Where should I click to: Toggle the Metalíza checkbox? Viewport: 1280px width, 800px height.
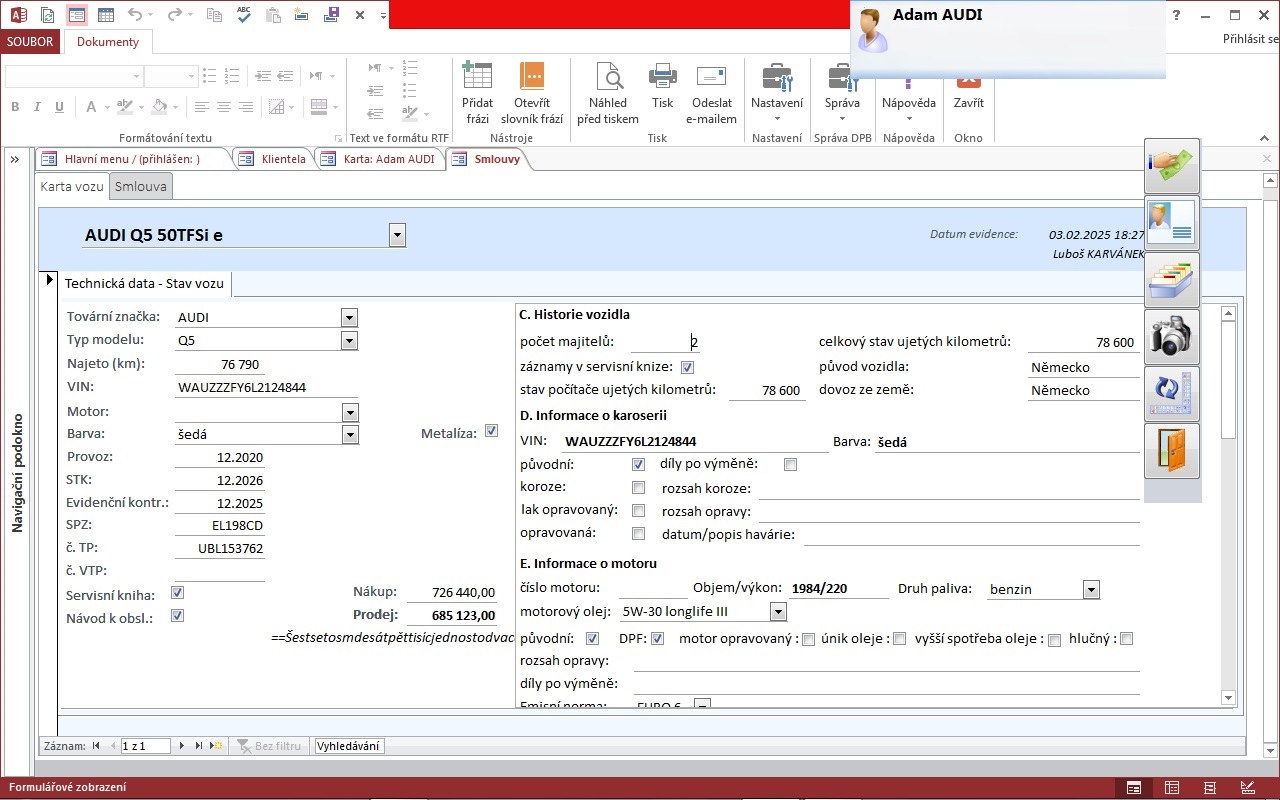491,430
